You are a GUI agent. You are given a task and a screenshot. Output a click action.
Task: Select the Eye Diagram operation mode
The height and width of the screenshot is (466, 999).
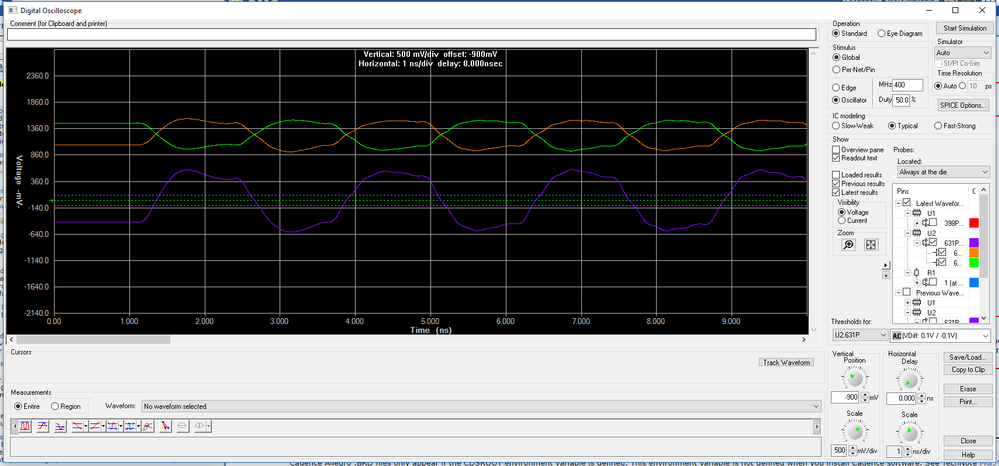[x=881, y=34]
